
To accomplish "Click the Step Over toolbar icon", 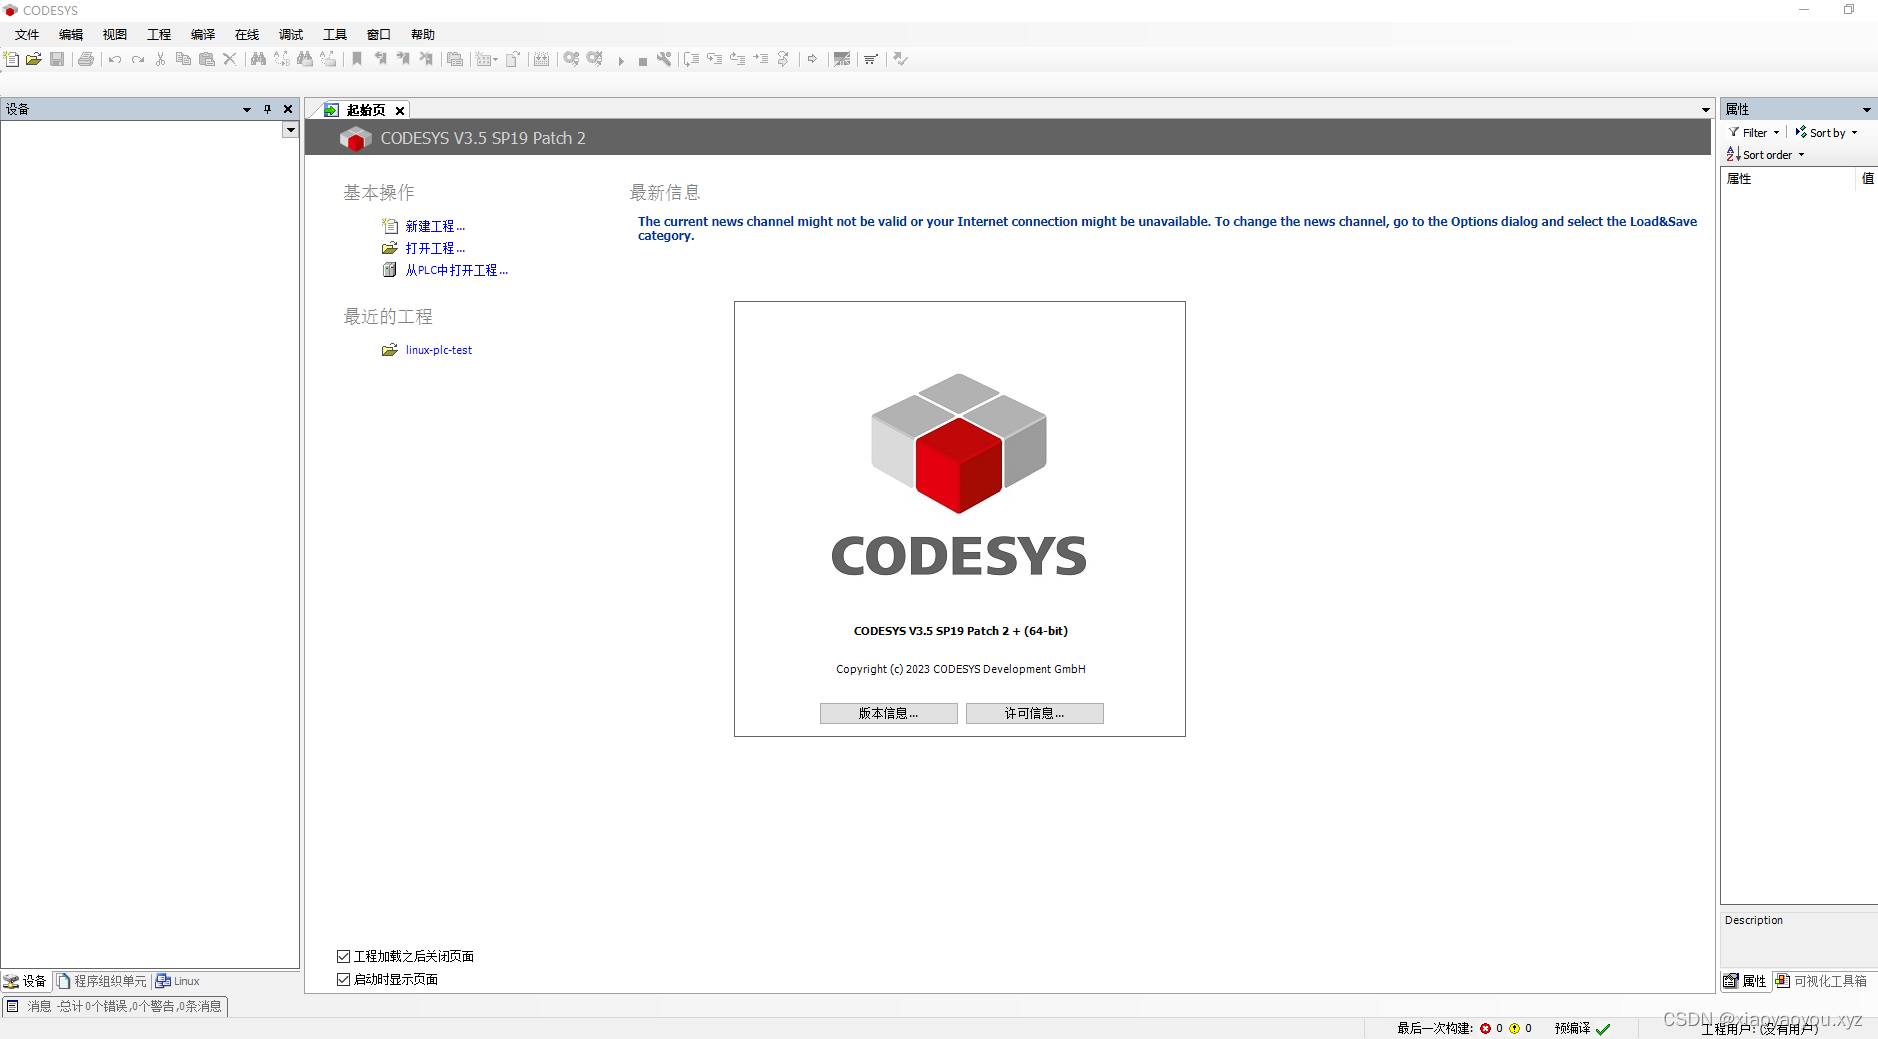I will (x=691, y=59).
